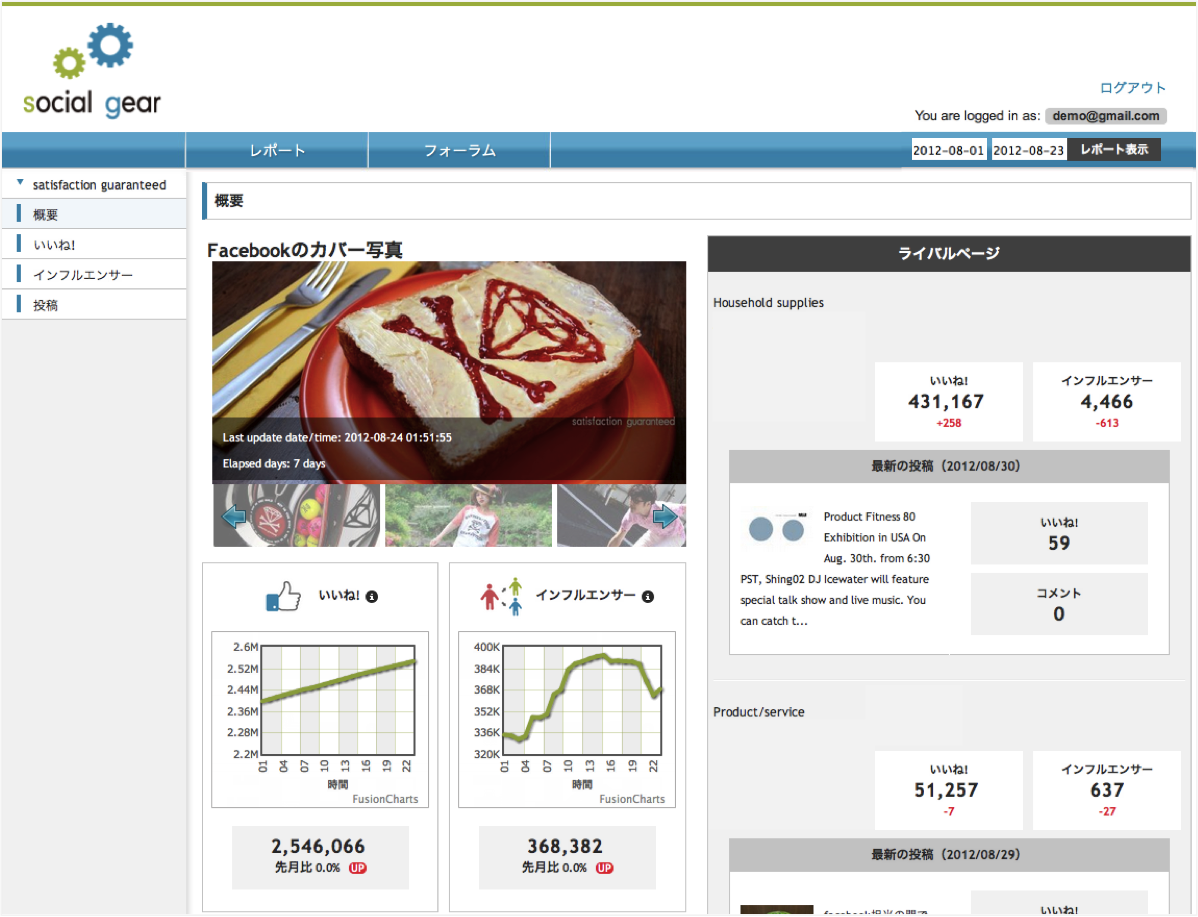Click the info icon beside いいね!
Screen dimensions: 1198x917
pos(372,597)
